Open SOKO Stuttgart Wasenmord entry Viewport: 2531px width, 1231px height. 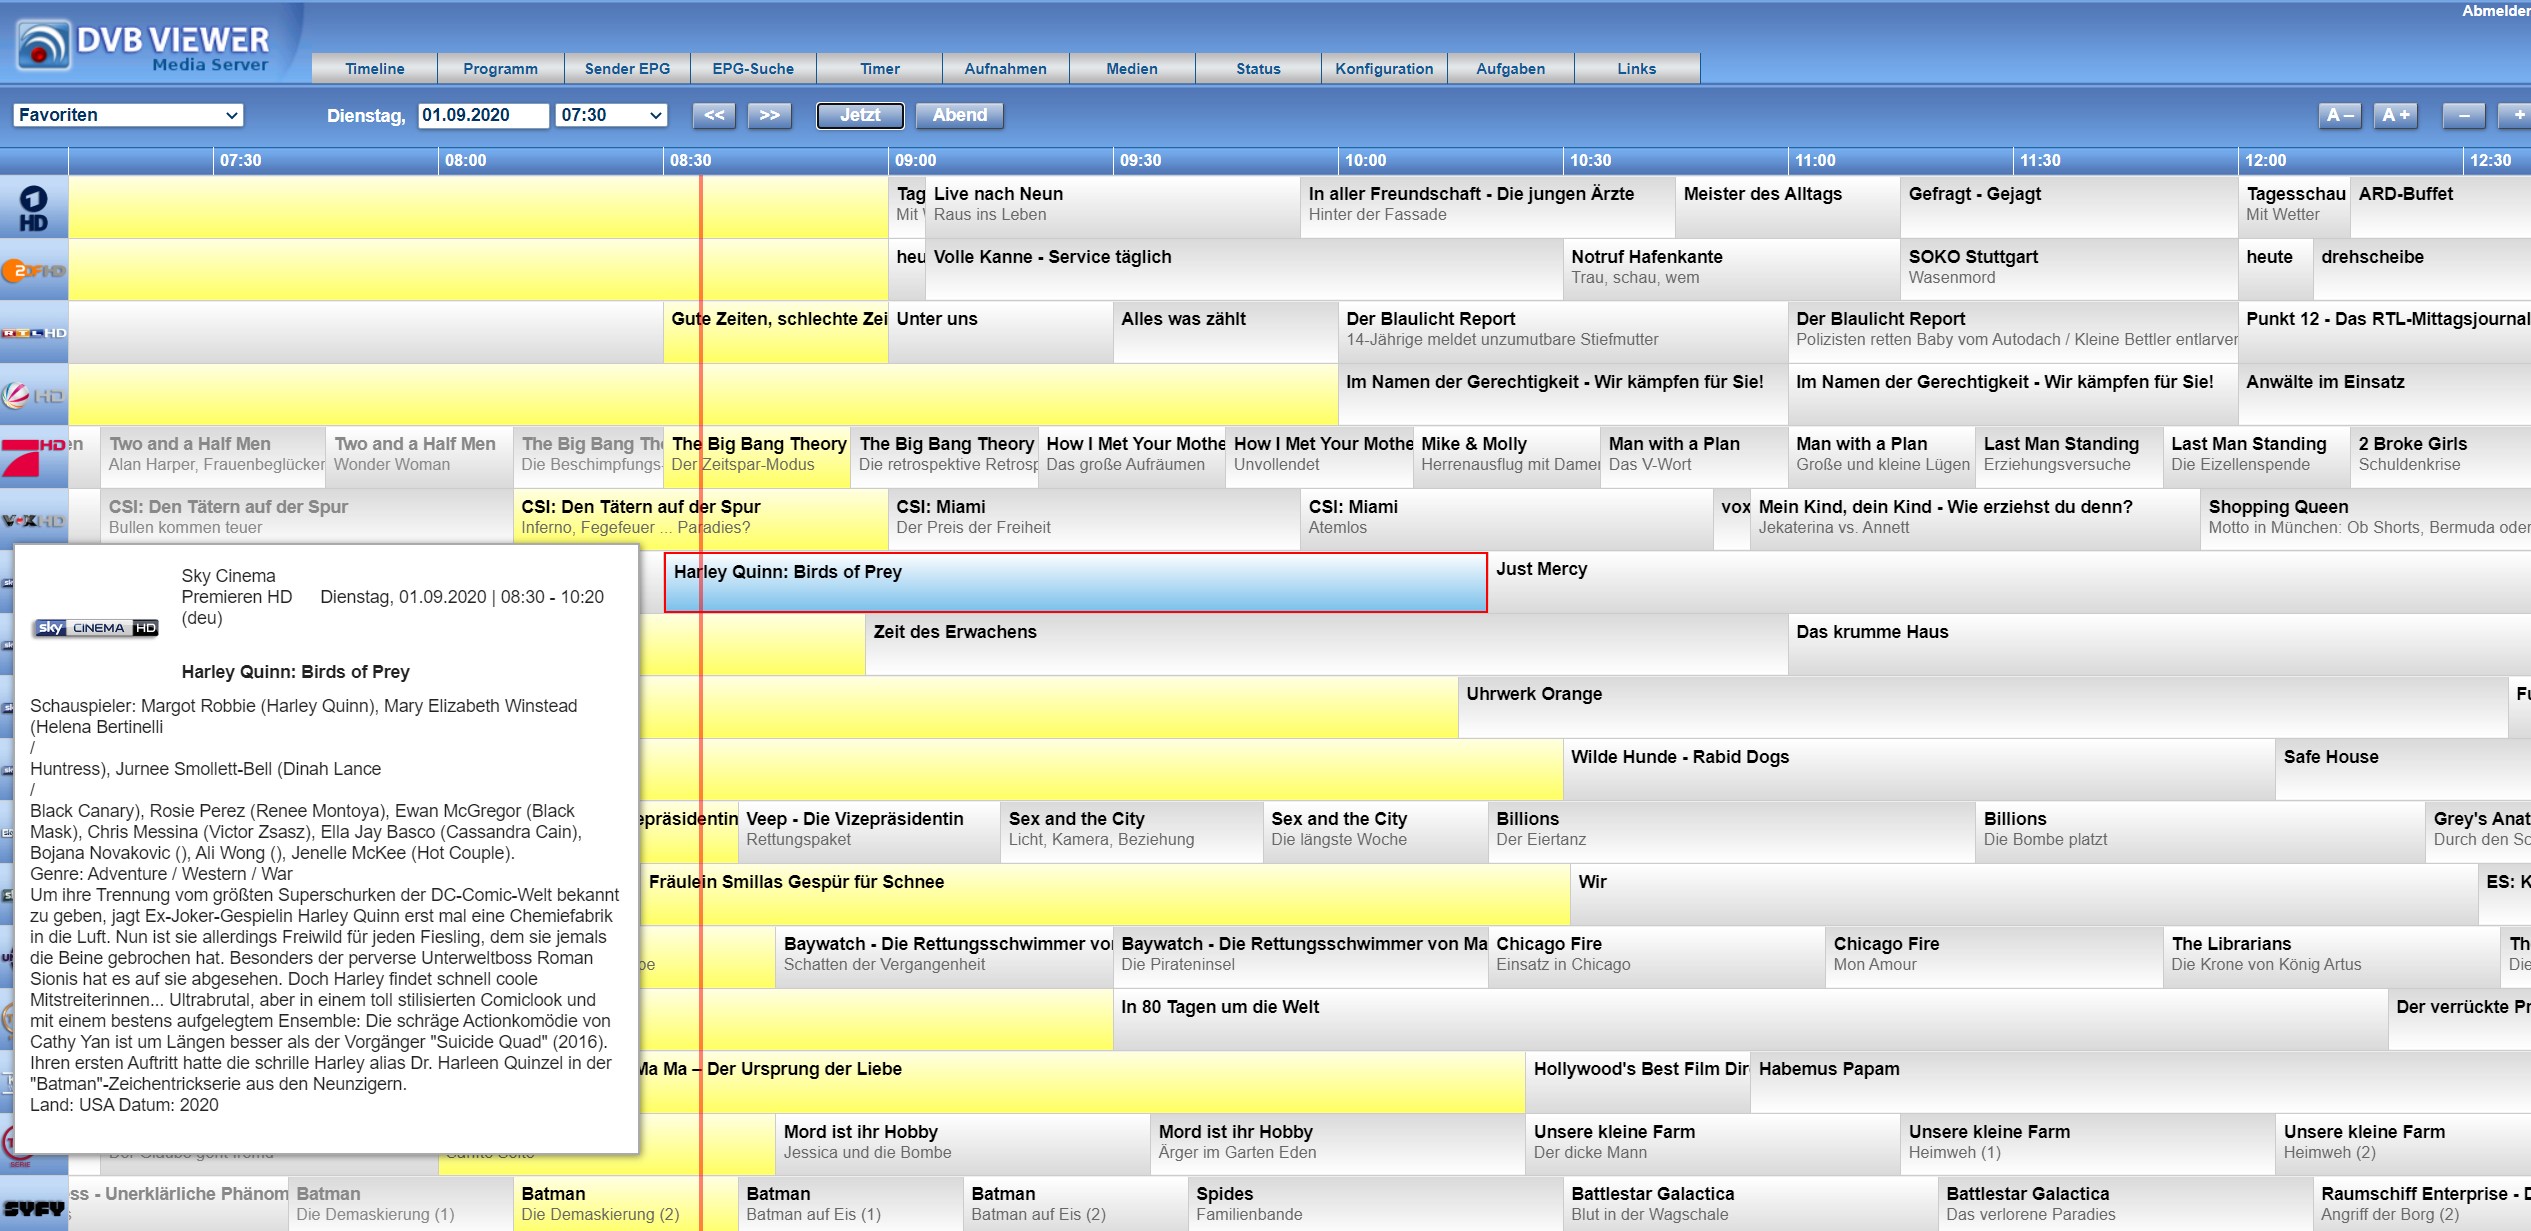tap(2069, 269)
